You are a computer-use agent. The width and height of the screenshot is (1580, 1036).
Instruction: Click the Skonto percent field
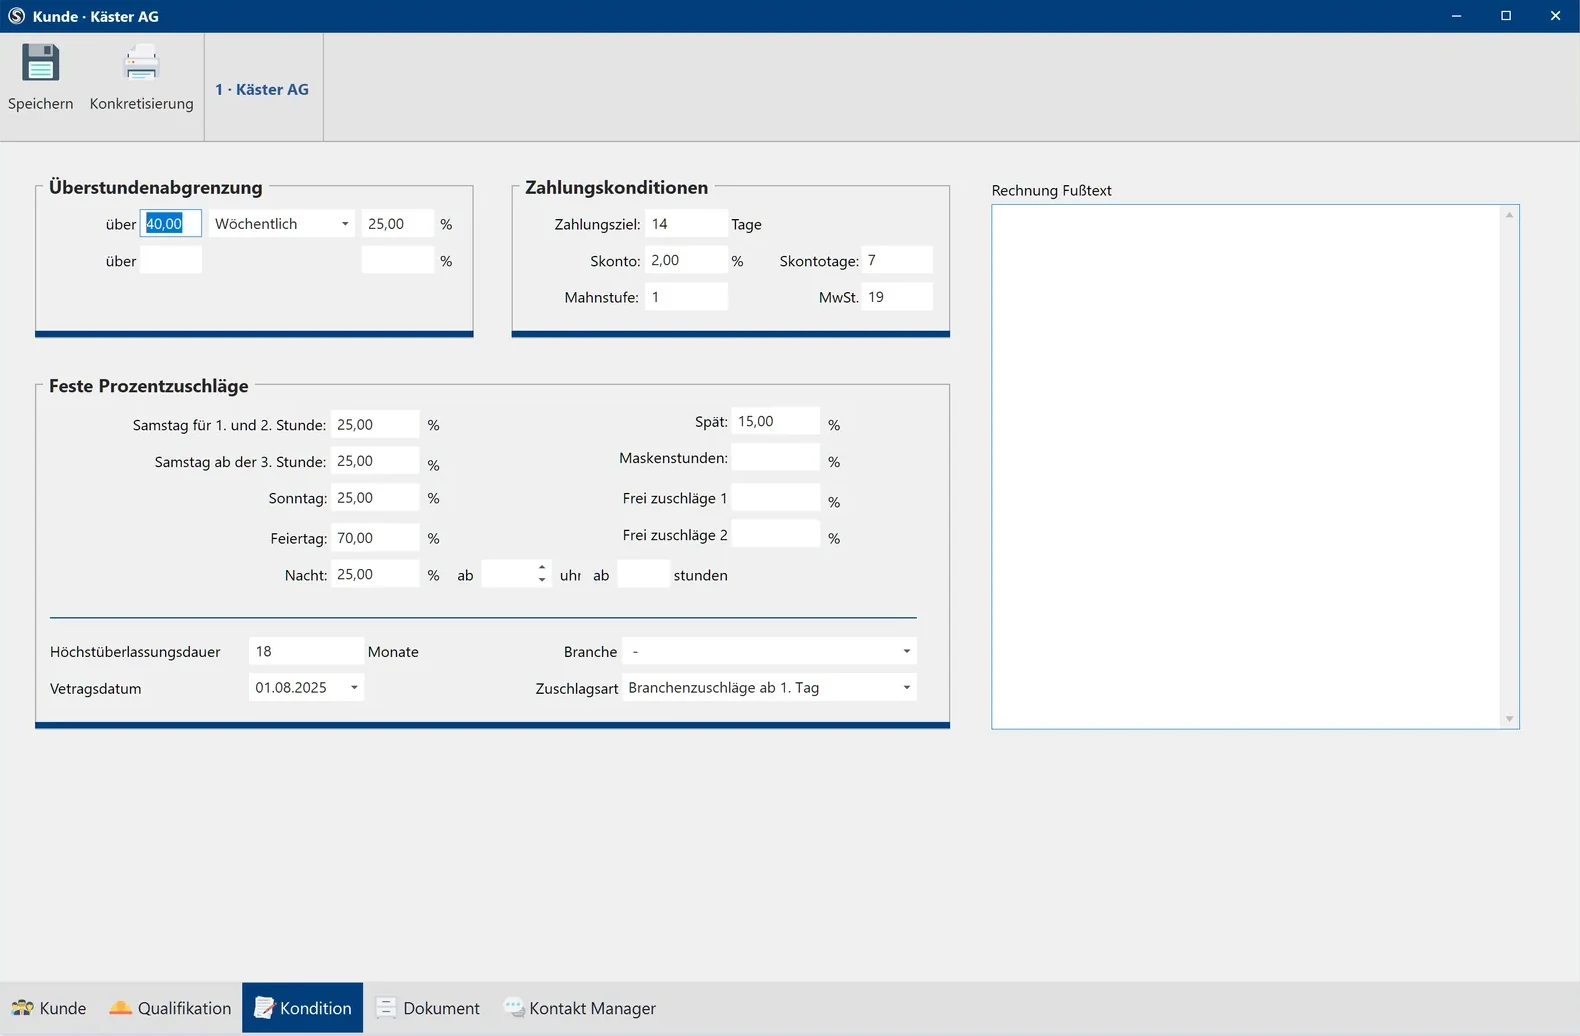[x=686, y=260]
